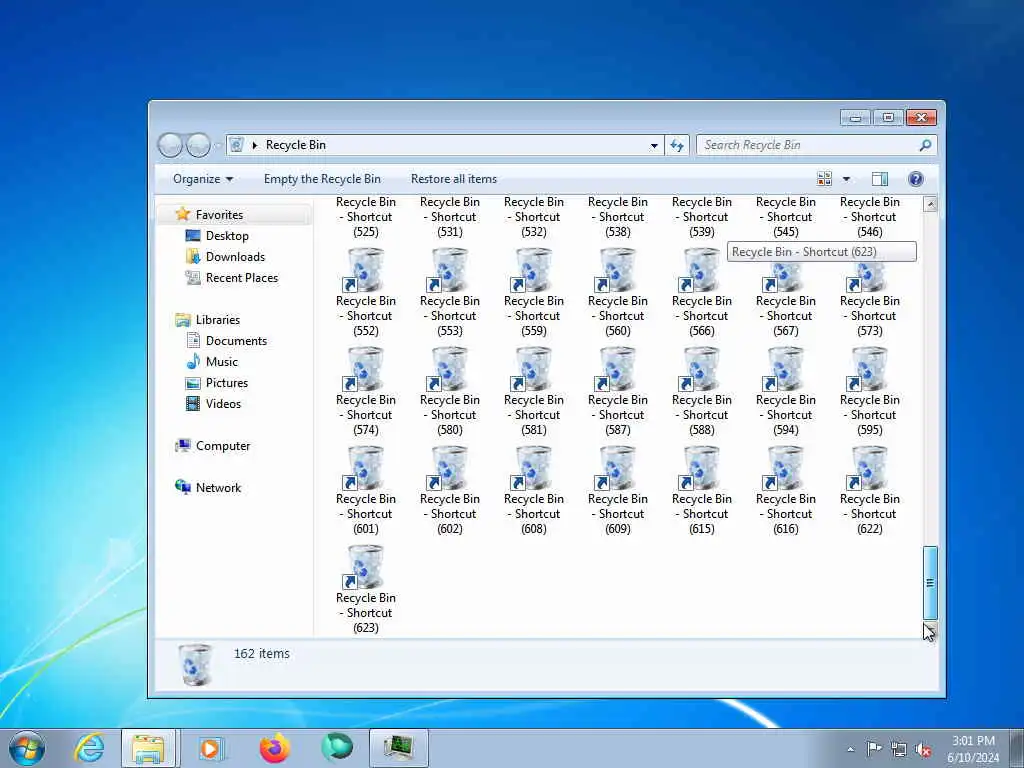Click the Change your view icon

click(x=824, y=179)
